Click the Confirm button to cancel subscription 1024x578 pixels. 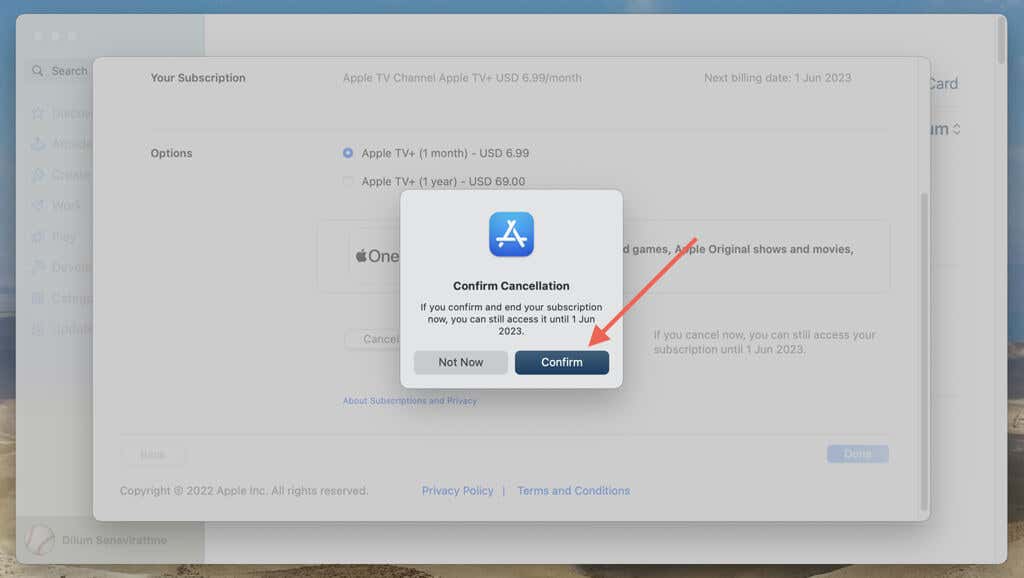(562, 362)
